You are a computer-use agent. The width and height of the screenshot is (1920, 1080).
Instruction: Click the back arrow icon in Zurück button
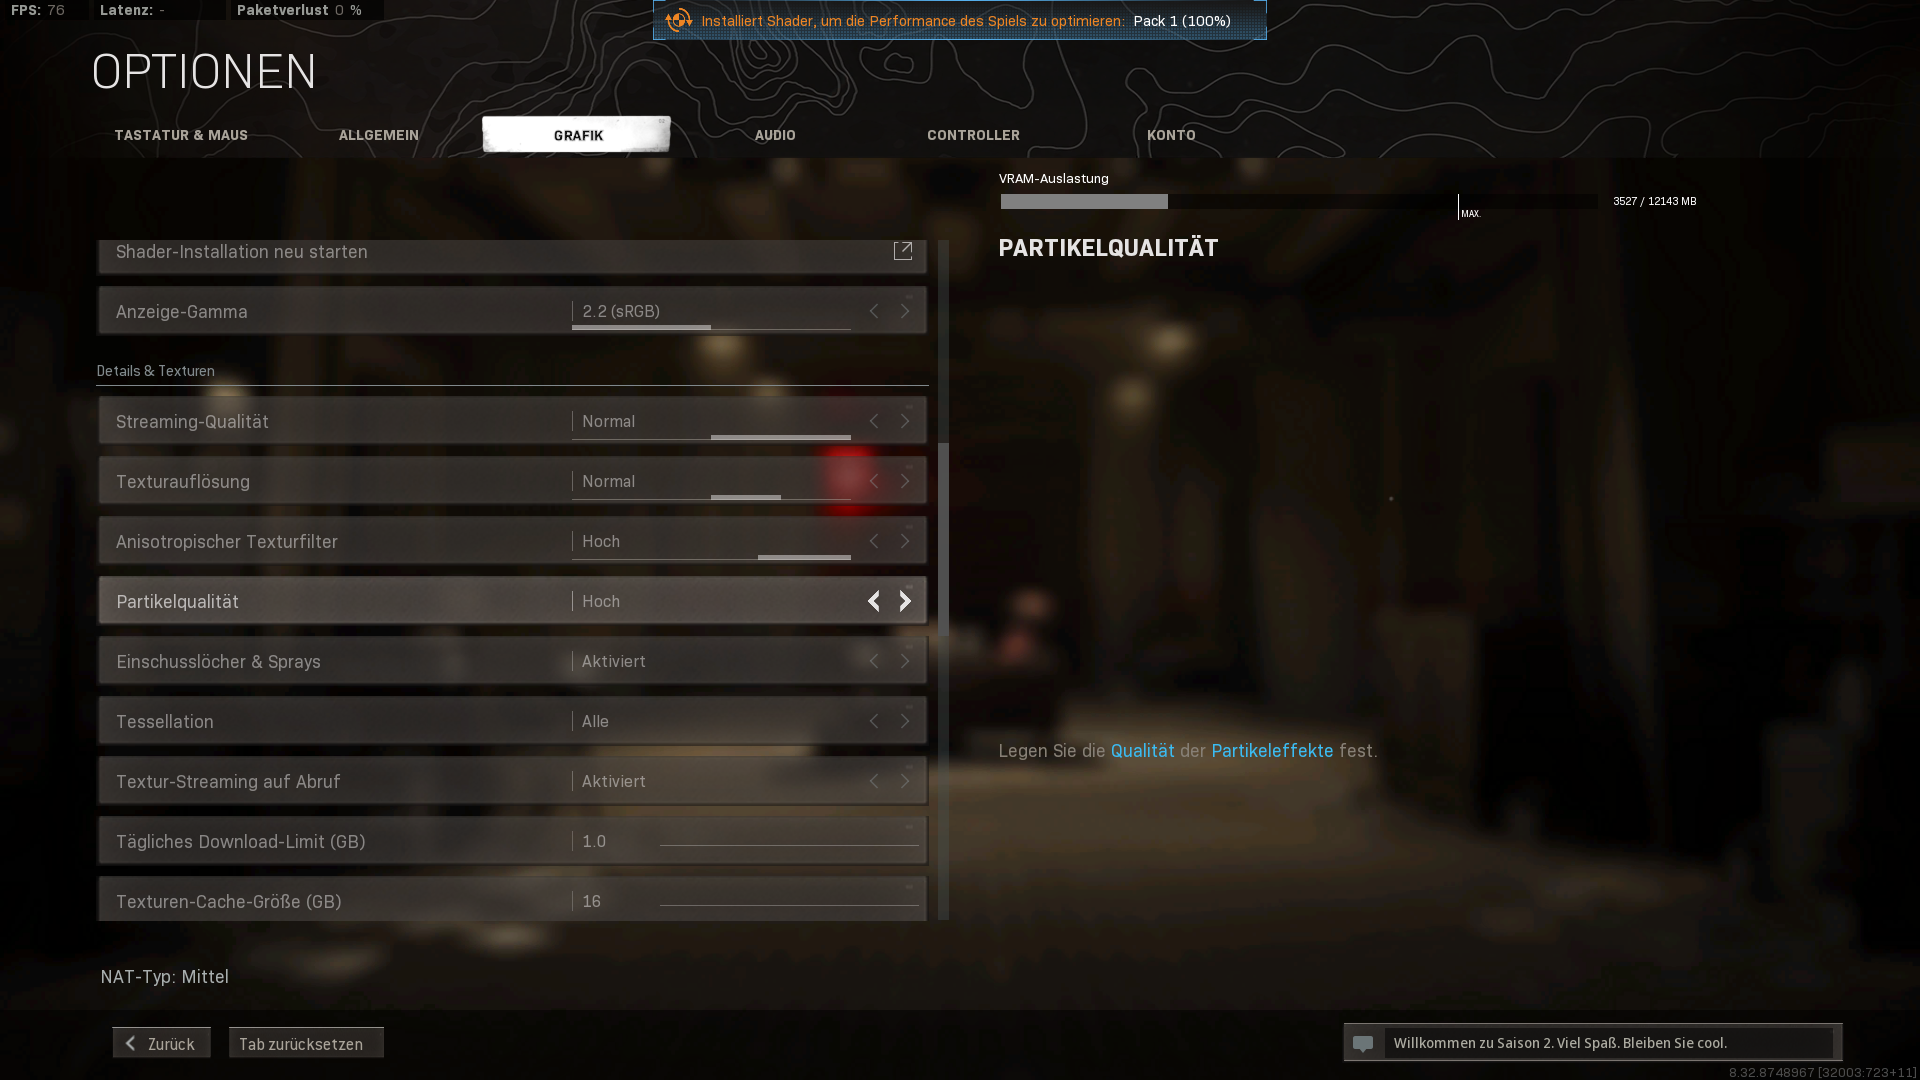click(129, 1042)
